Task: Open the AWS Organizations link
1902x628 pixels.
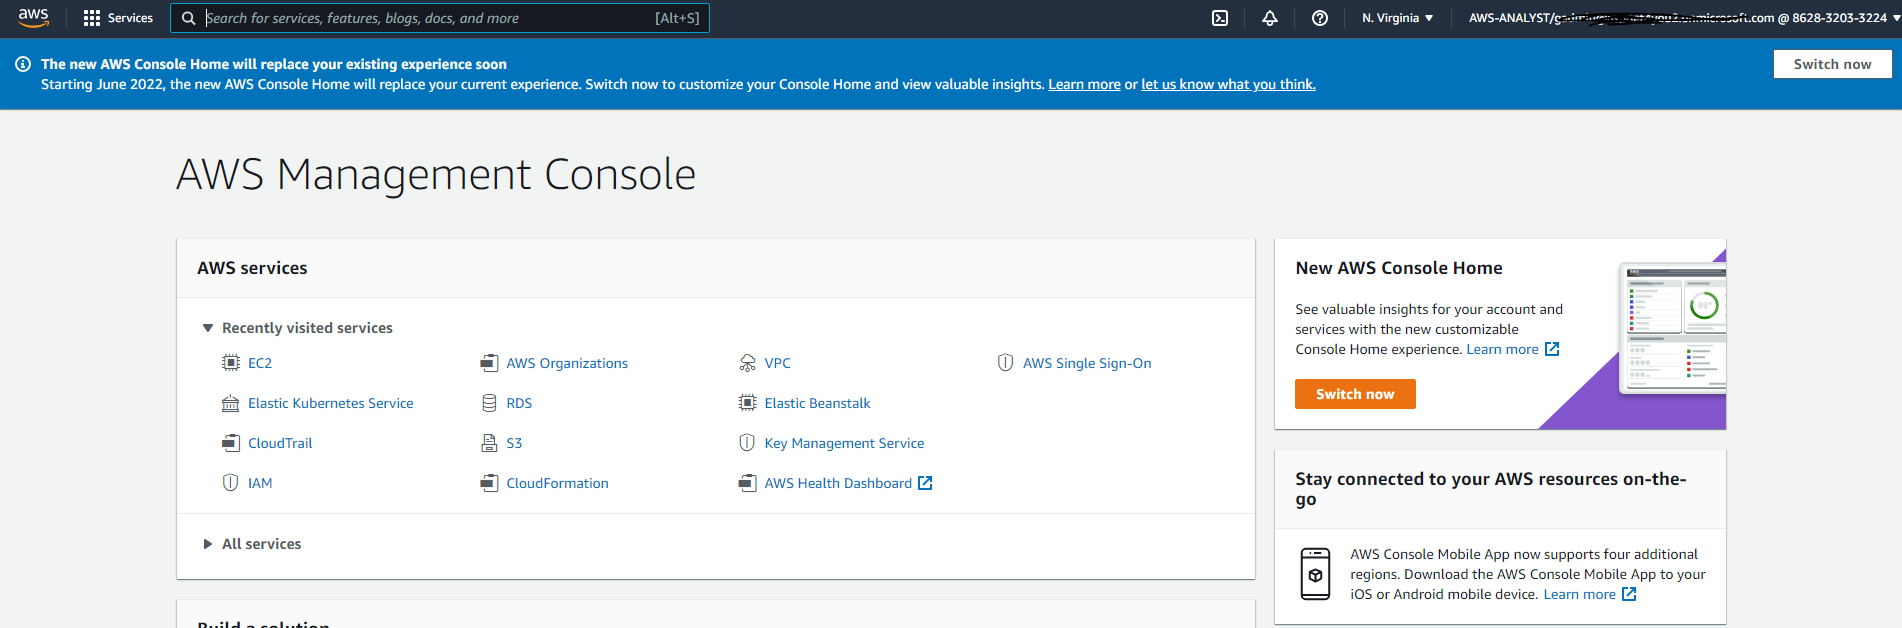Action: (x=567, y=363)
